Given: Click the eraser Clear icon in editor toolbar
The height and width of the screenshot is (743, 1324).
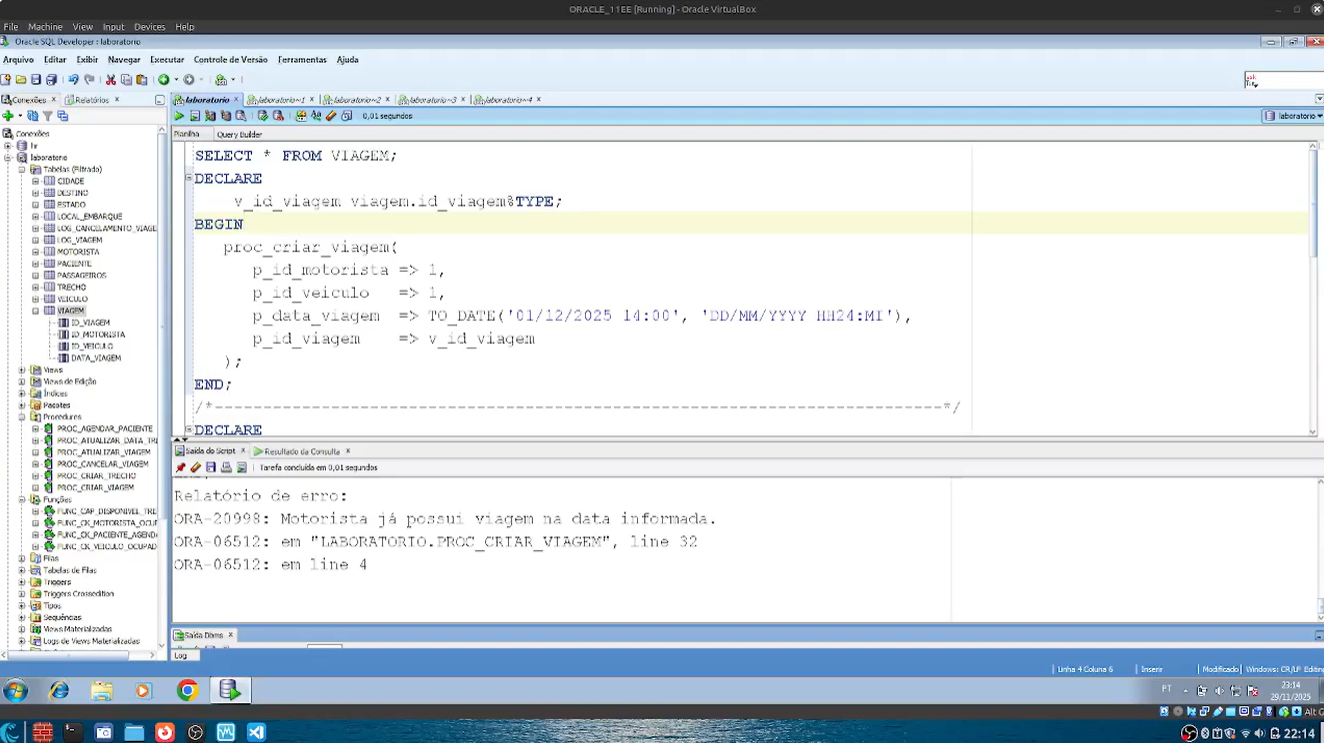Looking at the screenshot, I should [x=331, y=116].
